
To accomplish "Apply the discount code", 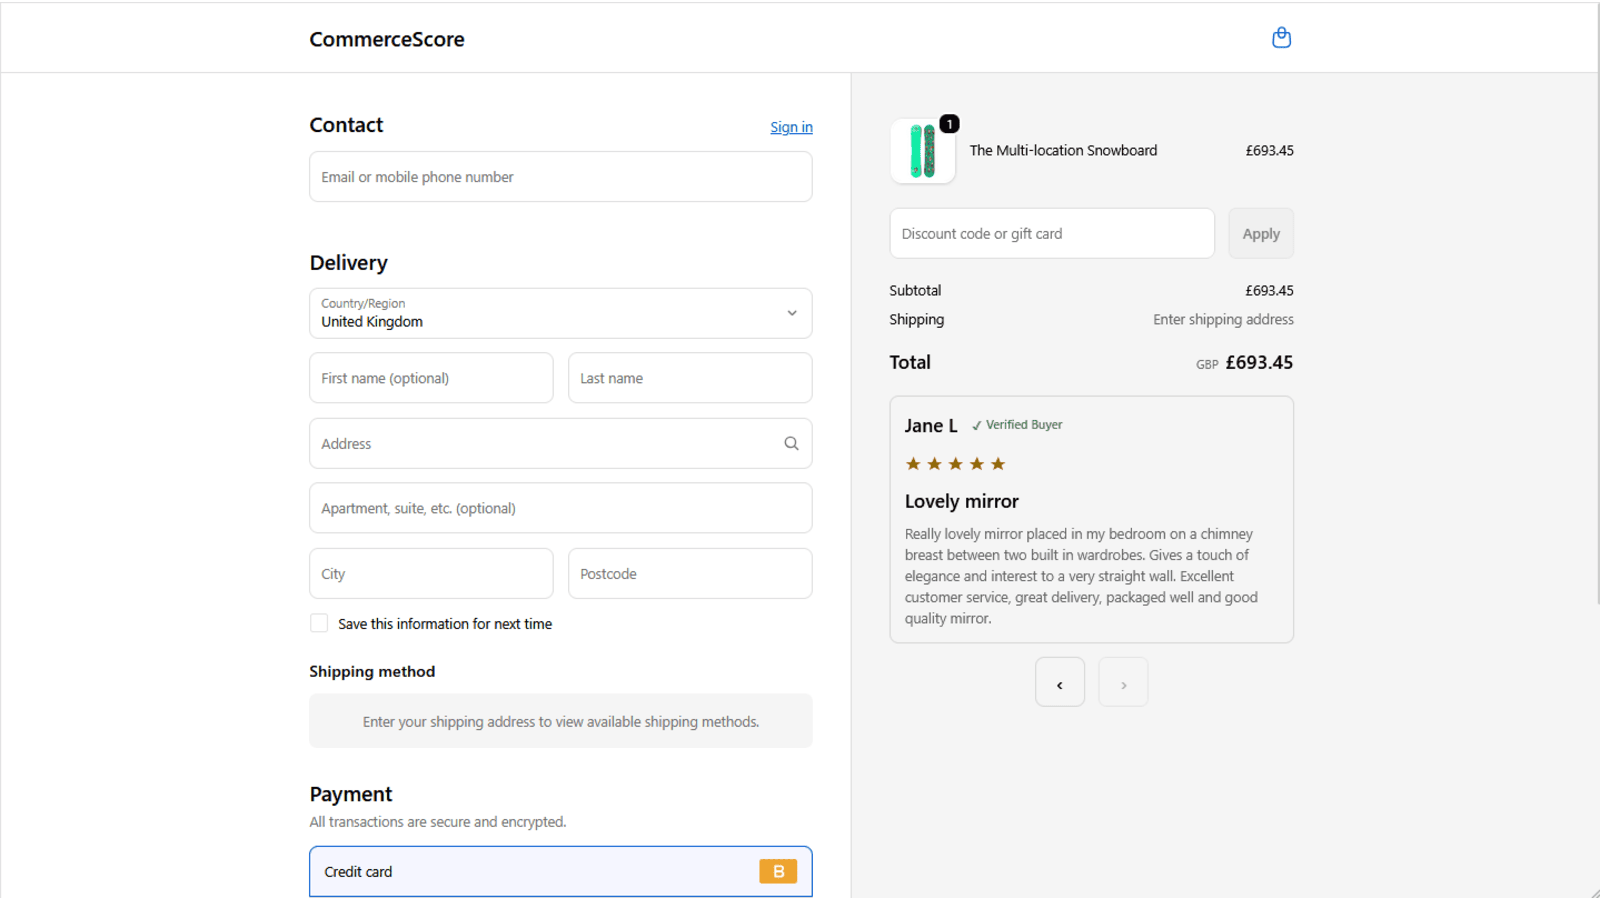I will [x=1260, y=233].
